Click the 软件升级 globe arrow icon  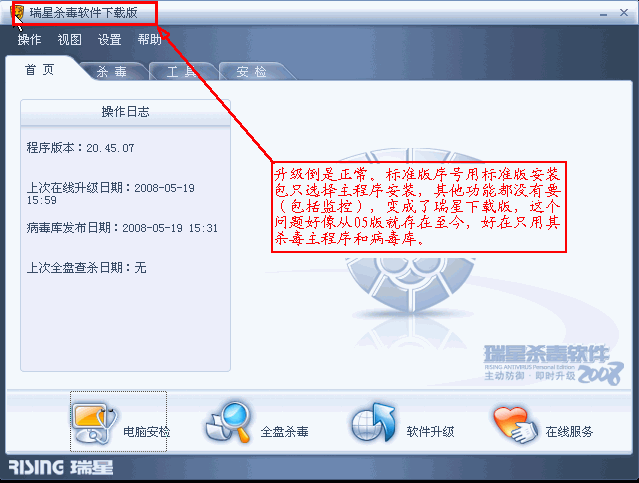click(x=373, y=422)
